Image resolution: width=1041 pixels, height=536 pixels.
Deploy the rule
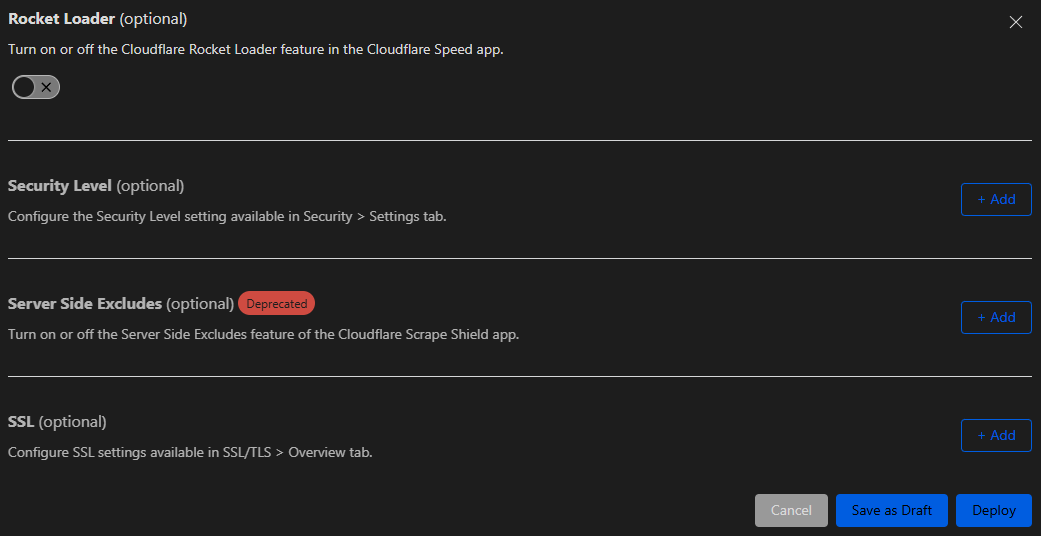pos(994,510)
